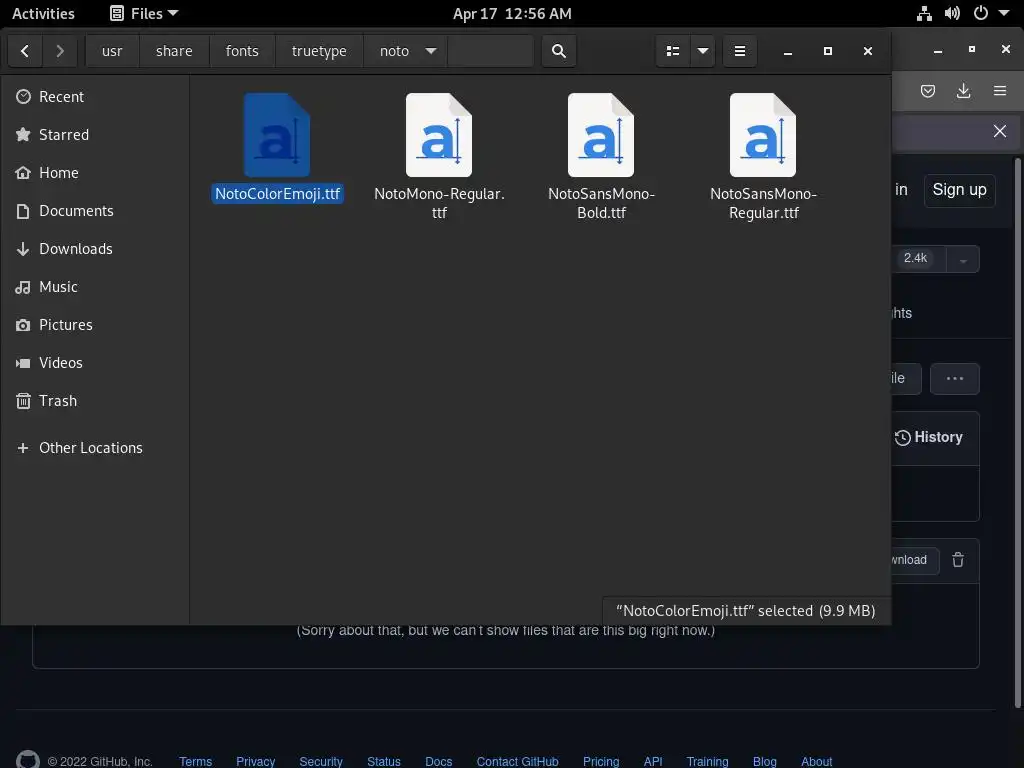Click the Pocket icon in browser toolbar
Image resolution: width=1024 pixels, height=768 pixels.
(x=927, y=91)
